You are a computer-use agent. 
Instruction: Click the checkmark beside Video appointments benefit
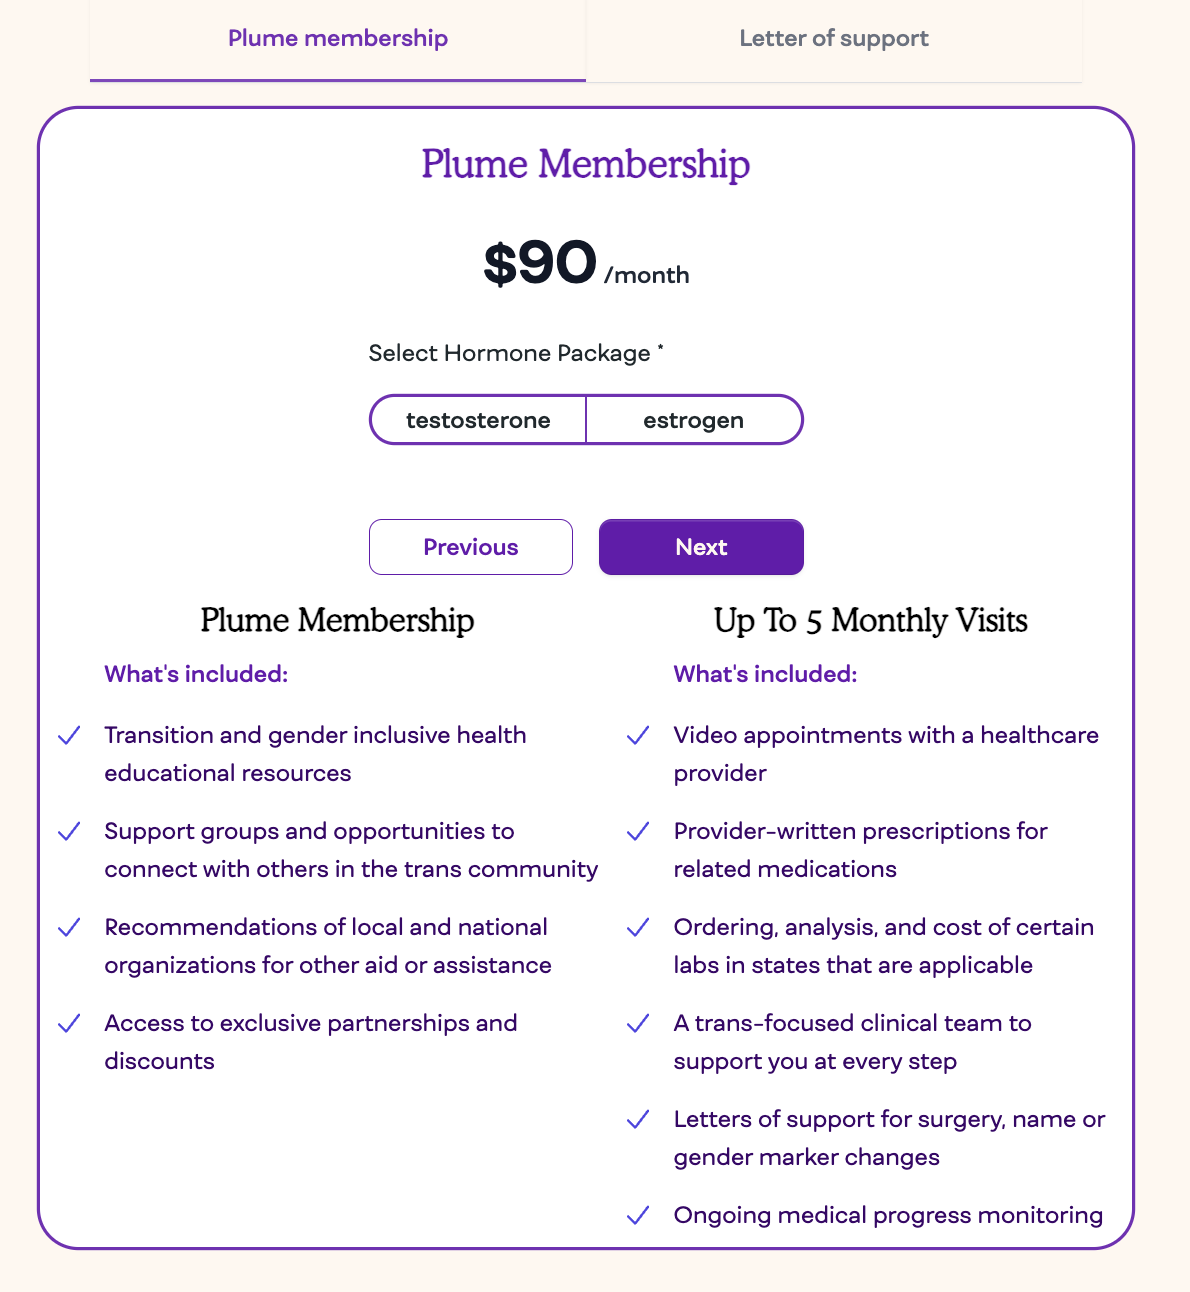638,736
